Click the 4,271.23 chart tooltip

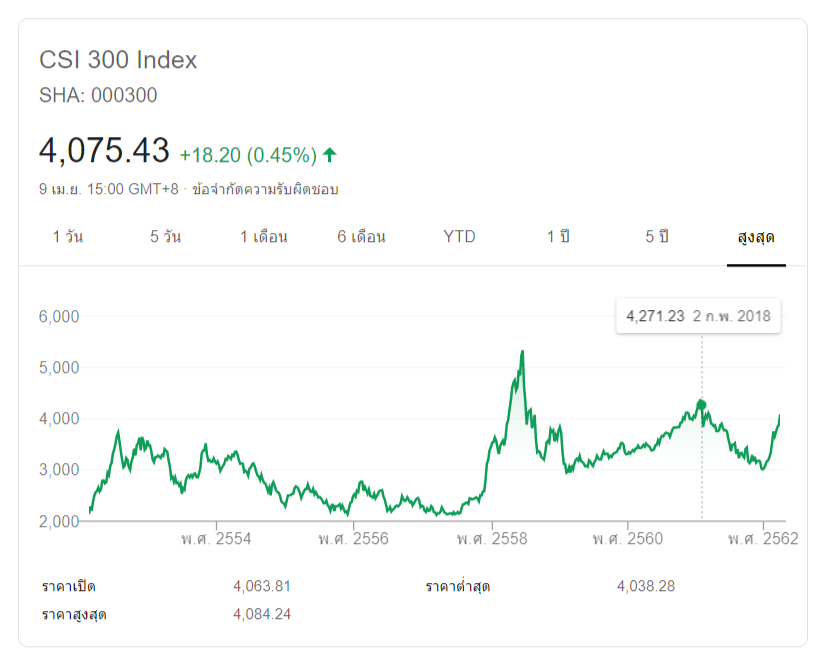(x=698, y=316)
